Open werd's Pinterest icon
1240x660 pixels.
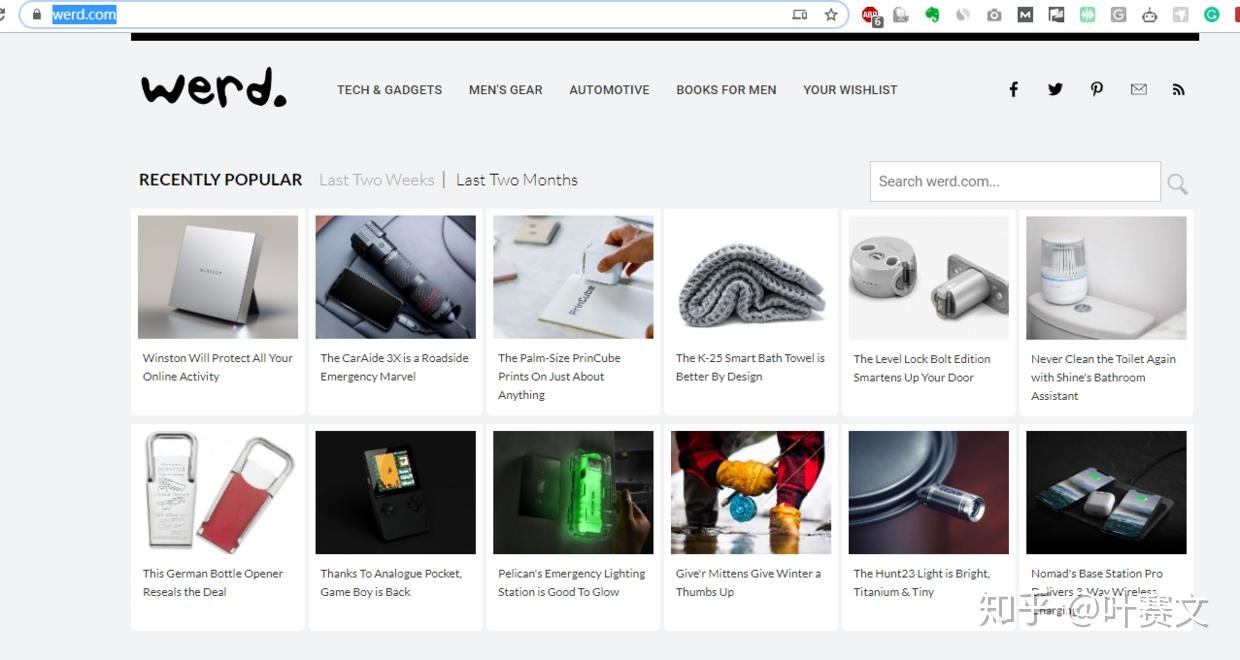tap(1097, 89)
